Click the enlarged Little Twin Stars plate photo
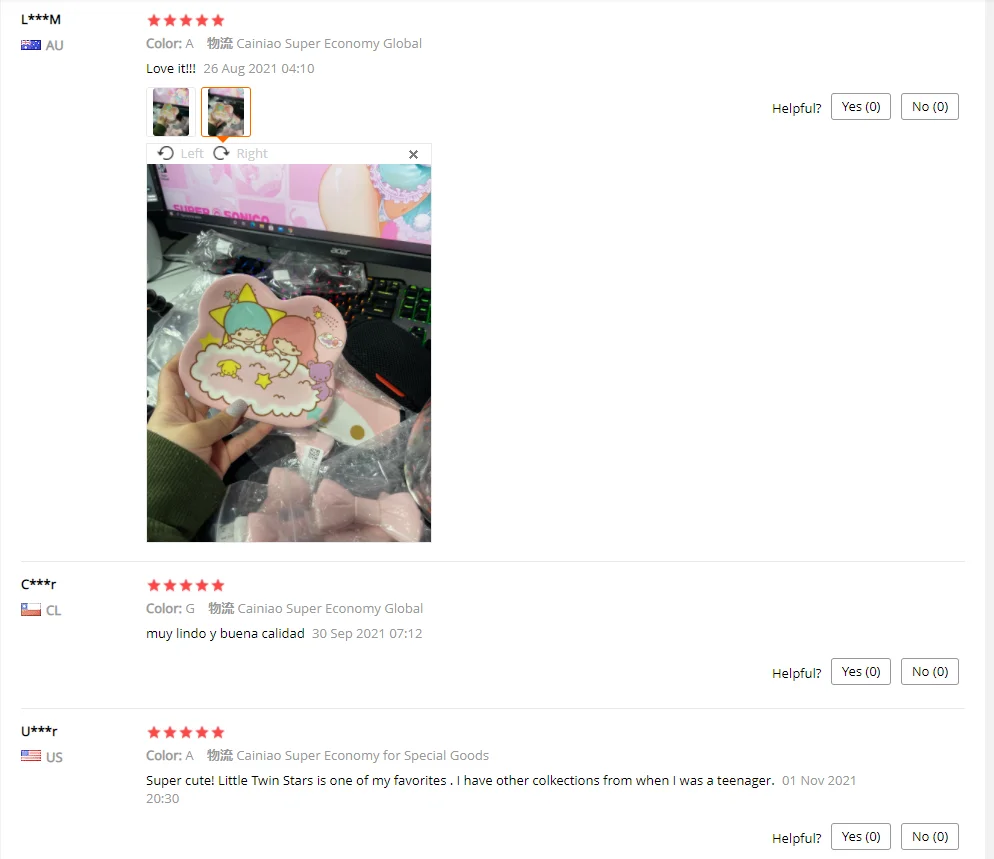994x859 pixels. (x=288, y=353)
